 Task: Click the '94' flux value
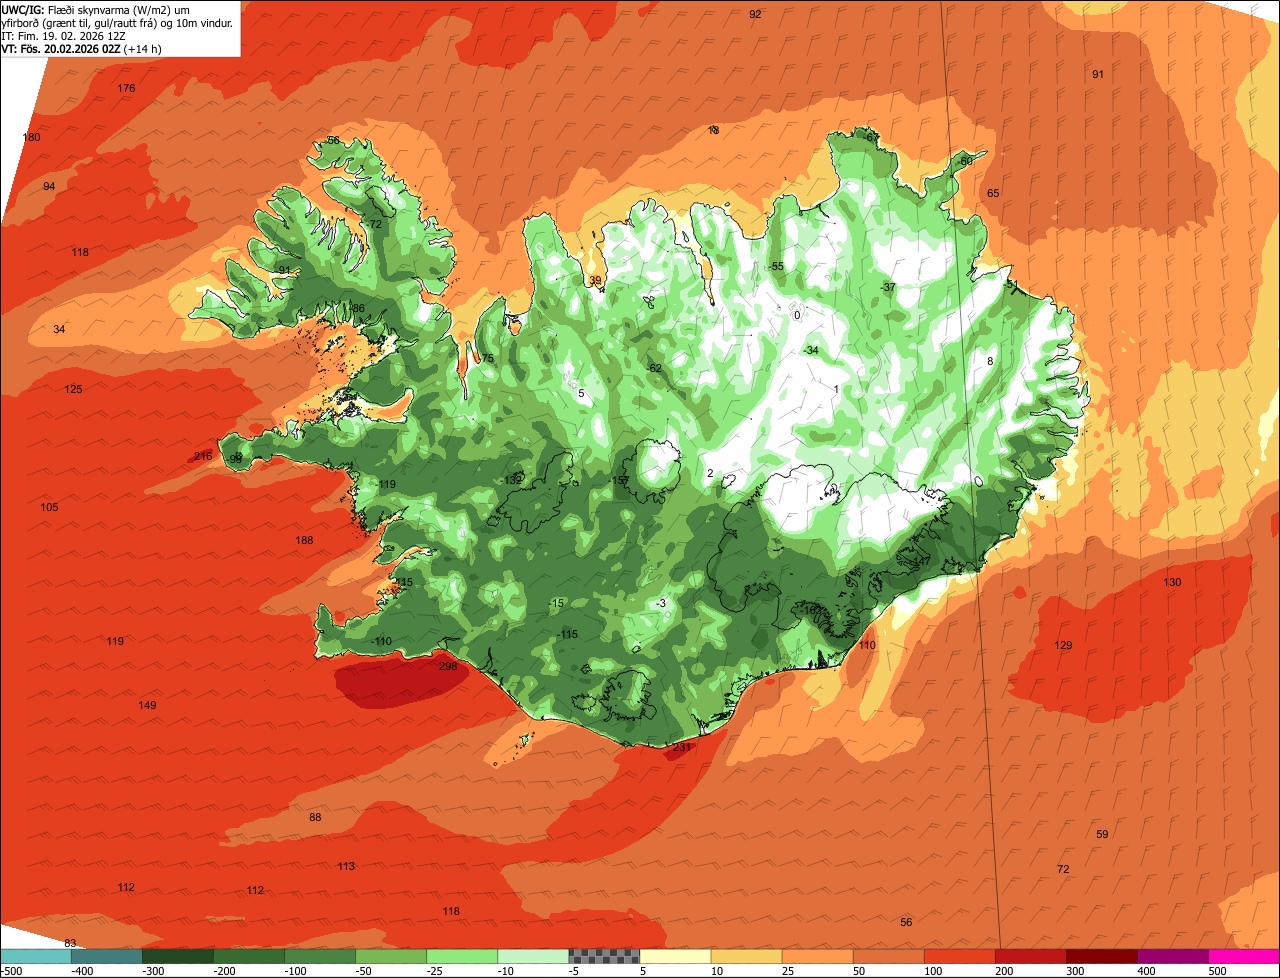point(49,187)
